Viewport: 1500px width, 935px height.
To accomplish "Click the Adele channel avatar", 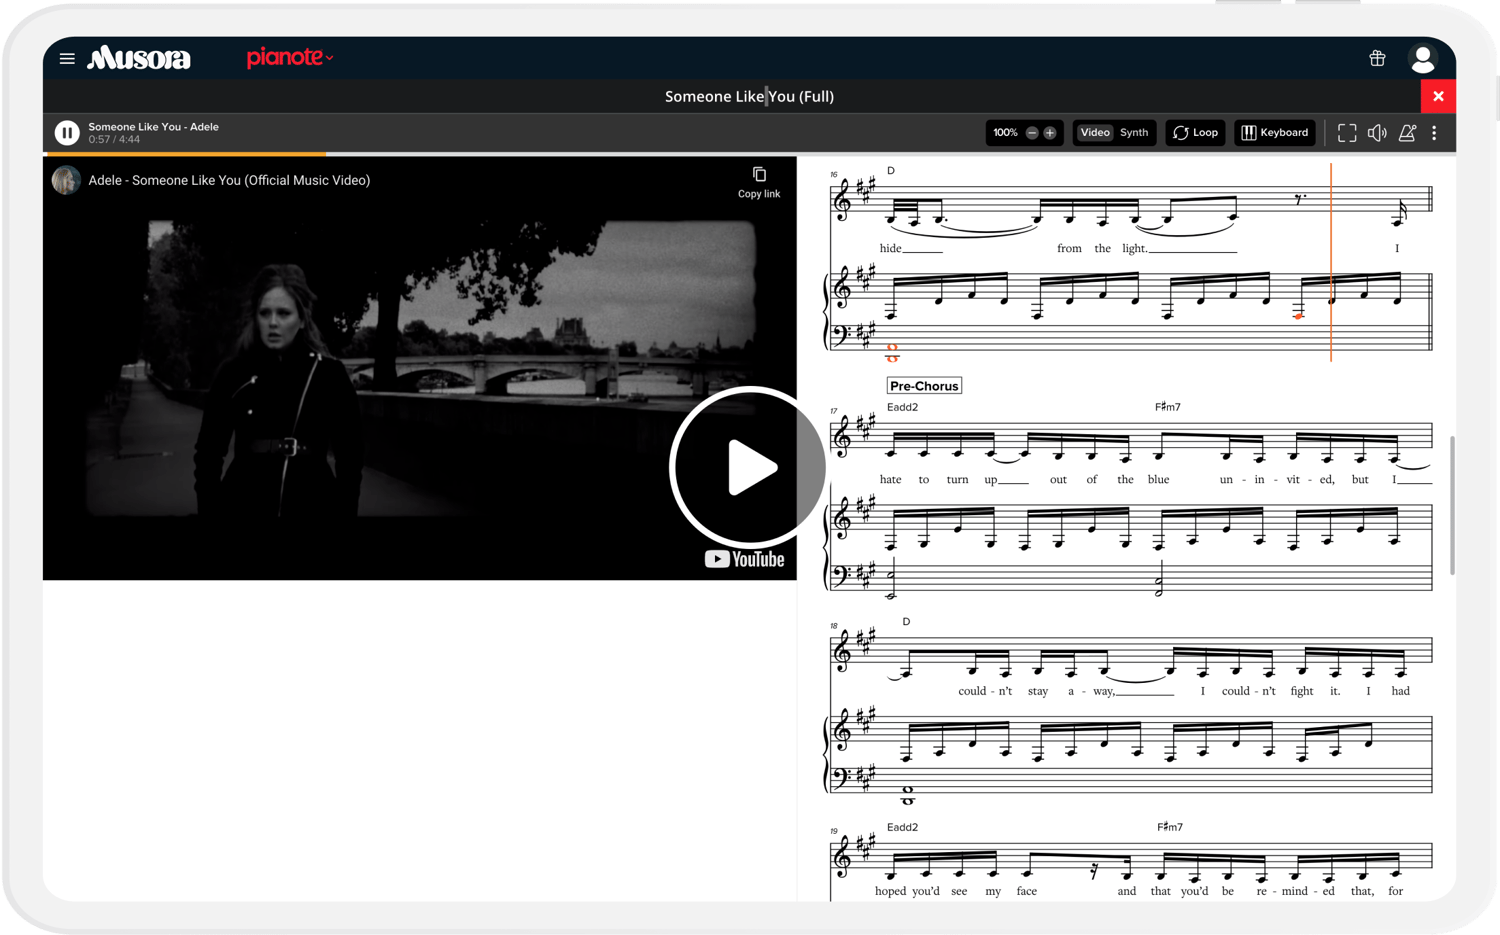I will [x=66, y=180].
